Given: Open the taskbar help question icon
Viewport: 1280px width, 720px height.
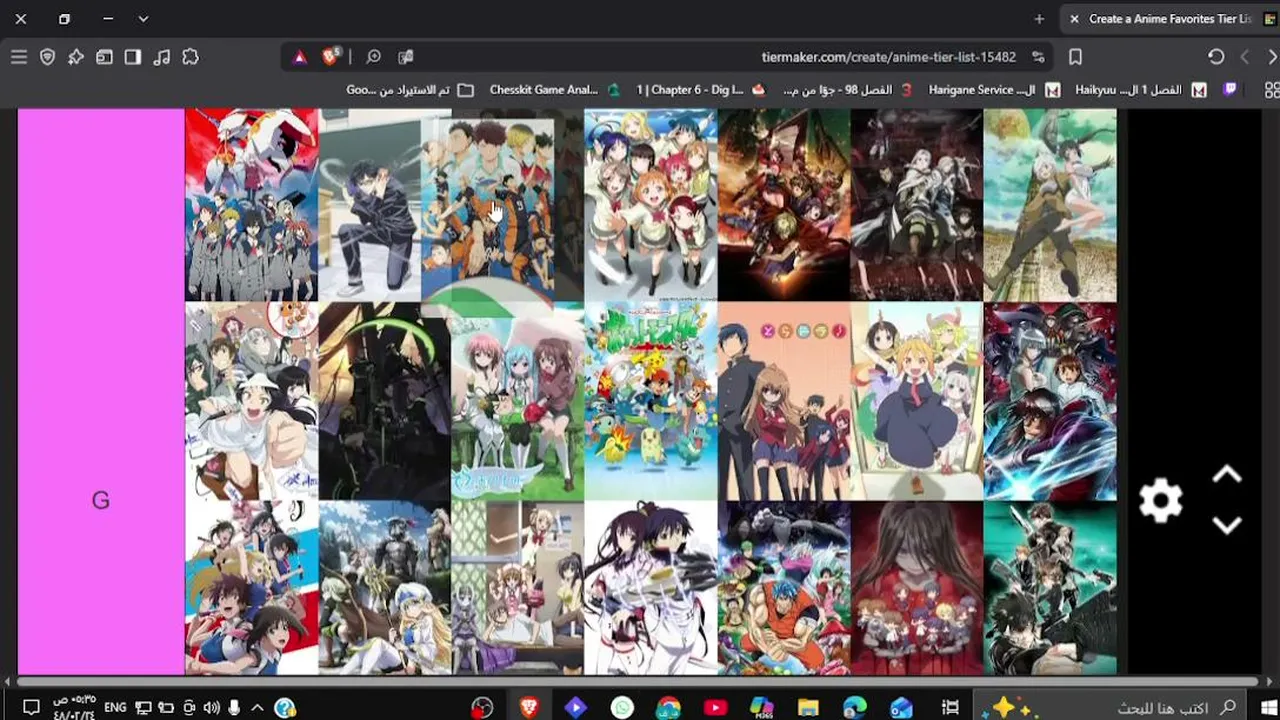Looking at the screenshot, I should tap(285, 708).
